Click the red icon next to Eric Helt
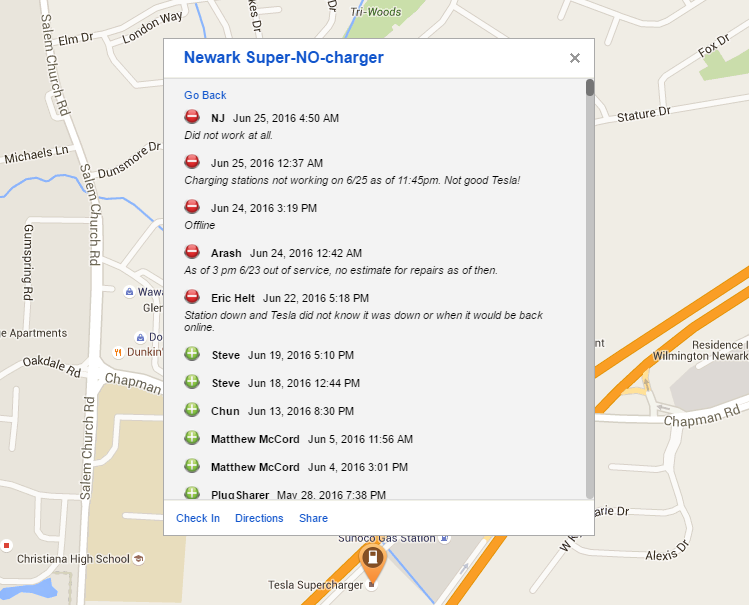Image resolution: width=749 pixels, height=605 pixels. point(192,297)
